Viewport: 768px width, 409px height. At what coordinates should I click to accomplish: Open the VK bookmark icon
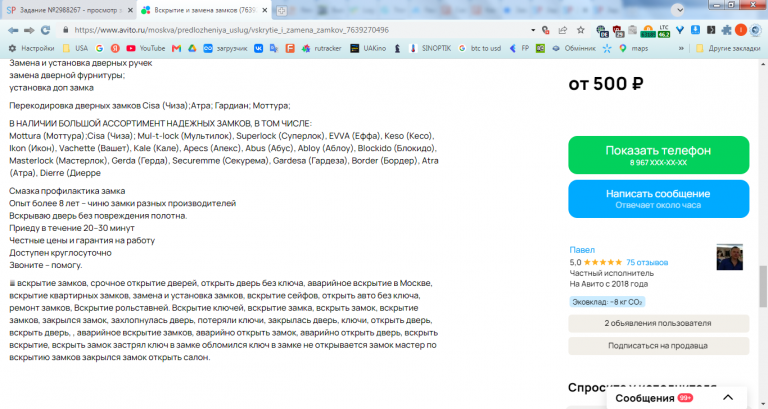[258, 48]
